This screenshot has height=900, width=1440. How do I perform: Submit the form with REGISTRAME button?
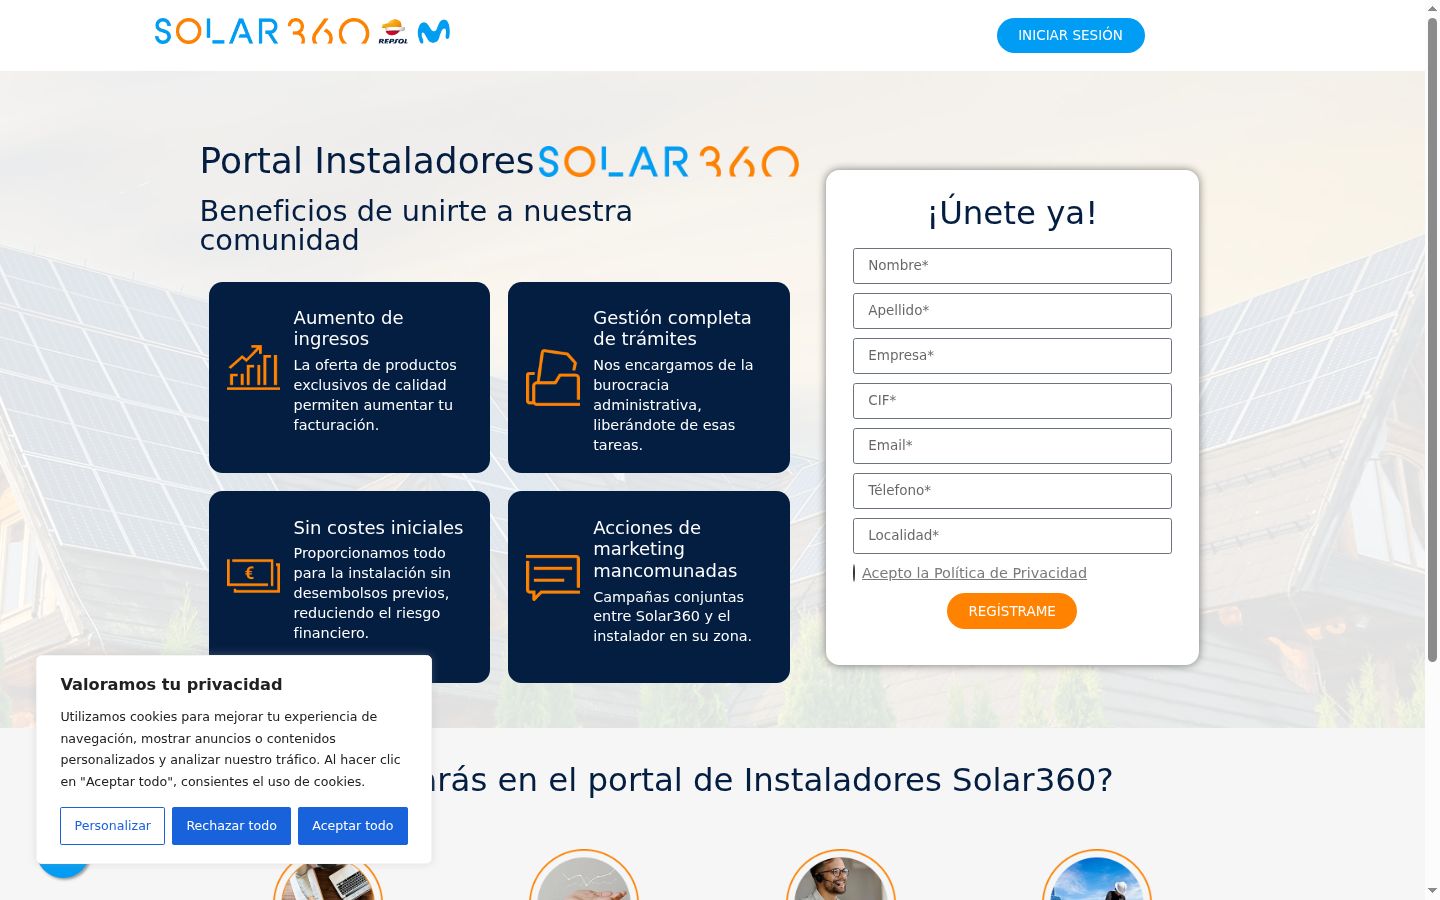(1012, 611)
